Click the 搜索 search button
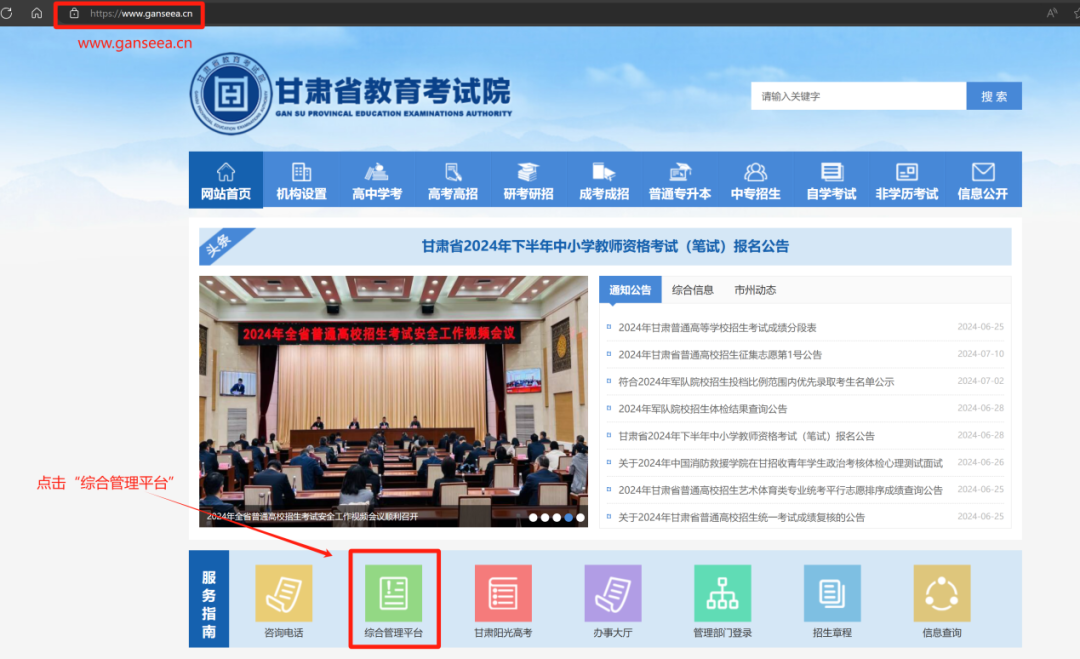Screen dimensions: 1080x659 (994, 95)
